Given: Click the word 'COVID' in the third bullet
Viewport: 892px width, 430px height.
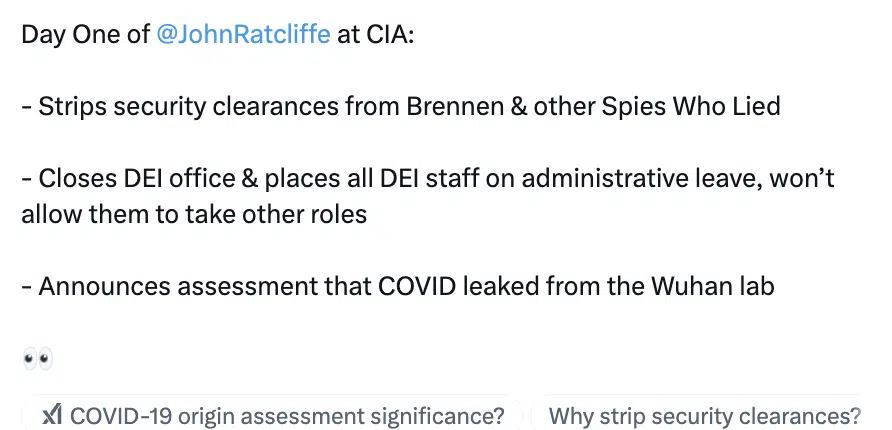Looking at the screenshot, I should pyautogui.click(x=416, y=286).
